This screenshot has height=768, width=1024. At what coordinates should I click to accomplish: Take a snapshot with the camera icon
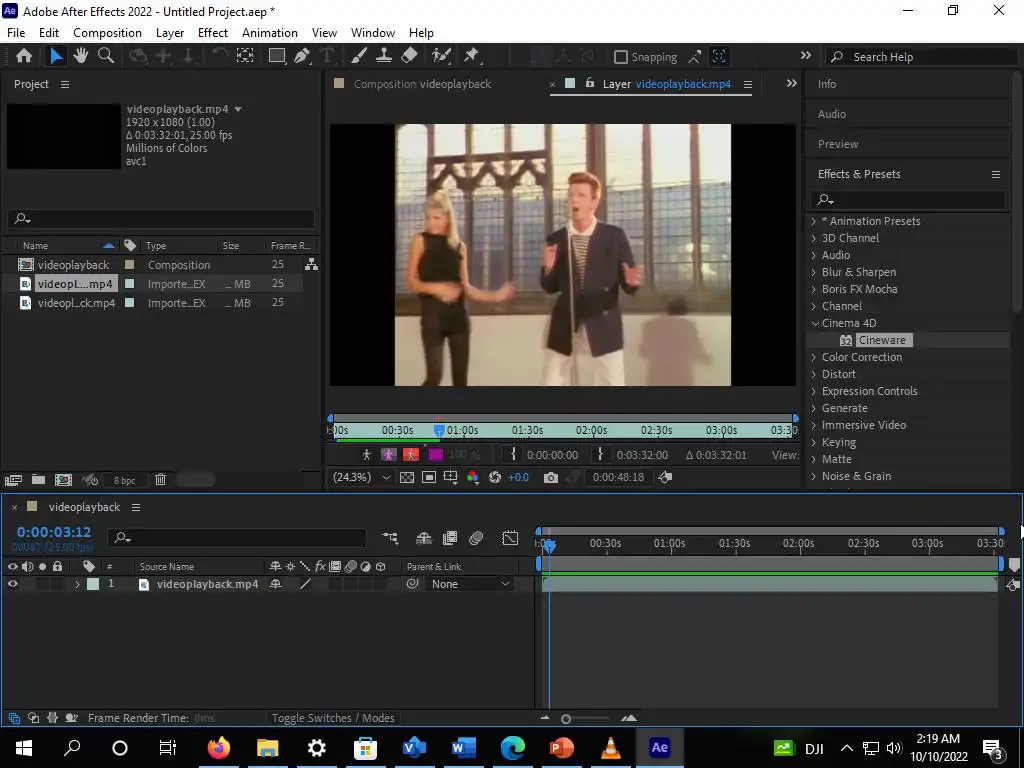pos(551,477)
